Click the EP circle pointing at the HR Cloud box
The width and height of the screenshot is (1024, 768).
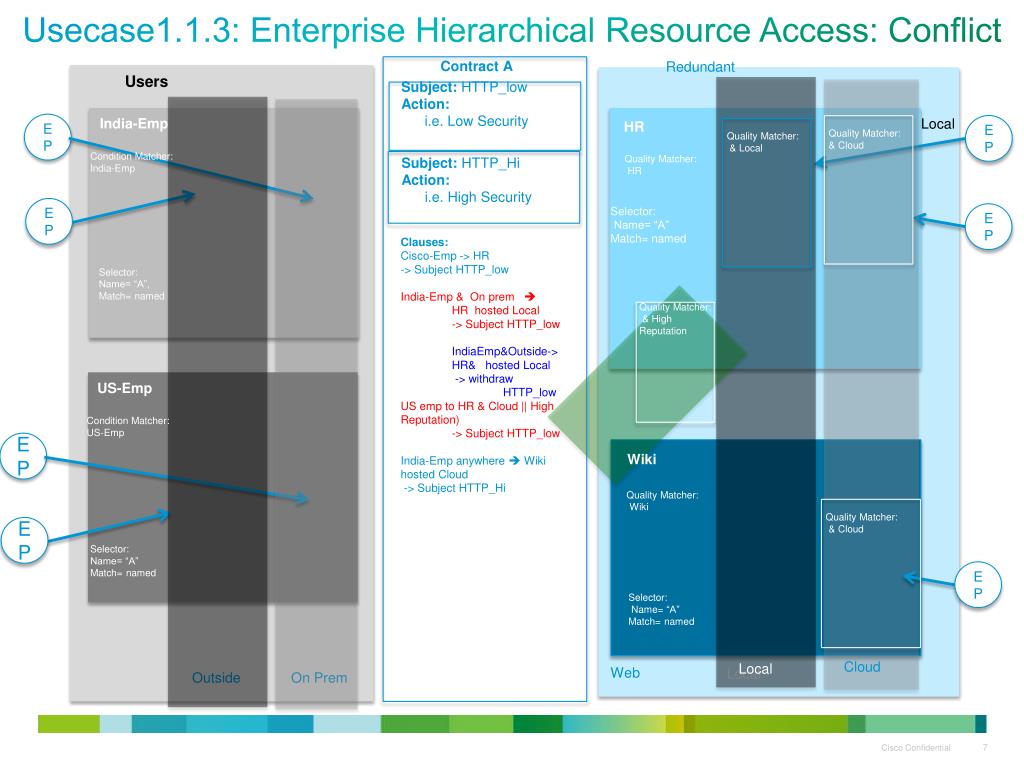[x=988, y=226]
